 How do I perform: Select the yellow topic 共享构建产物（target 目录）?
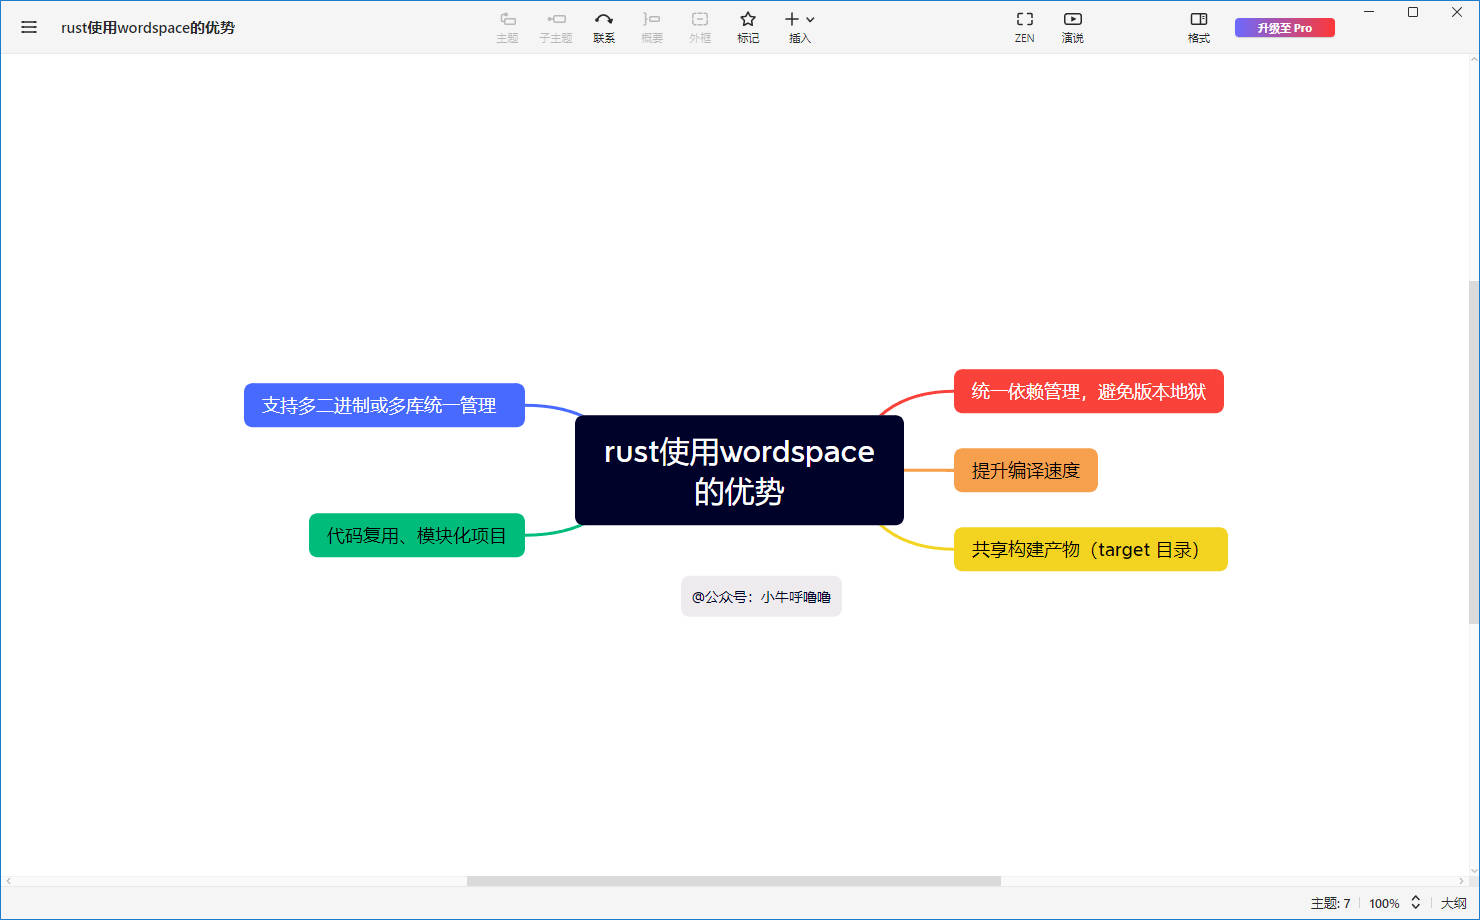1091,549
